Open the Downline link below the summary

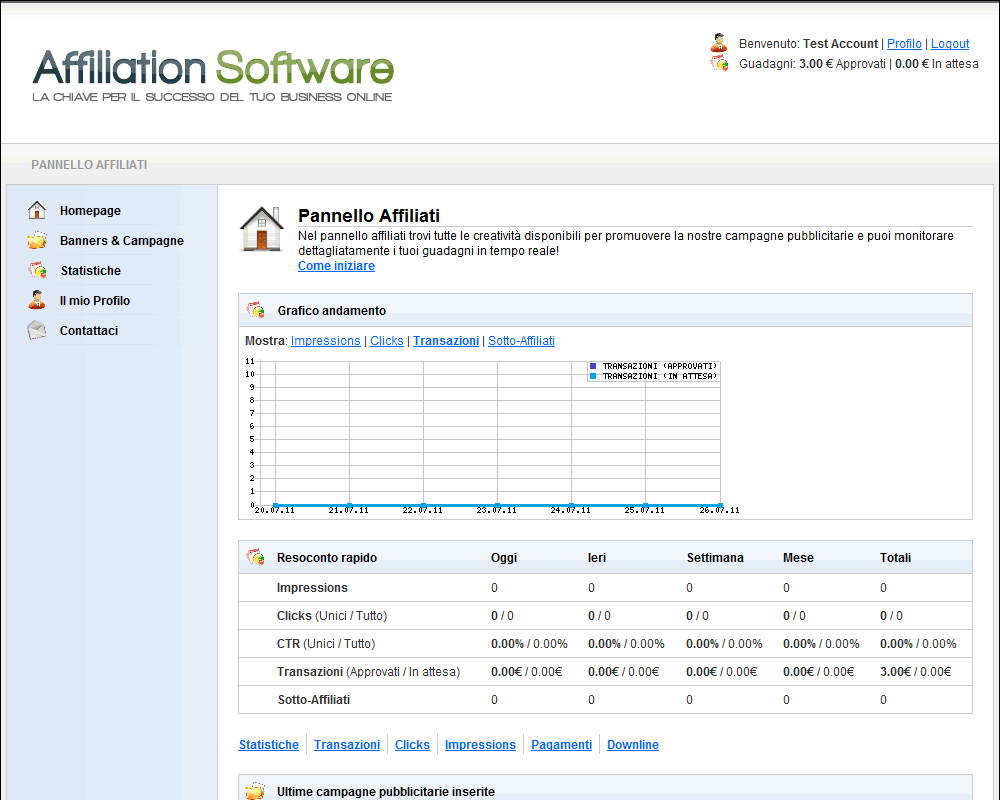tap(633, 745)
